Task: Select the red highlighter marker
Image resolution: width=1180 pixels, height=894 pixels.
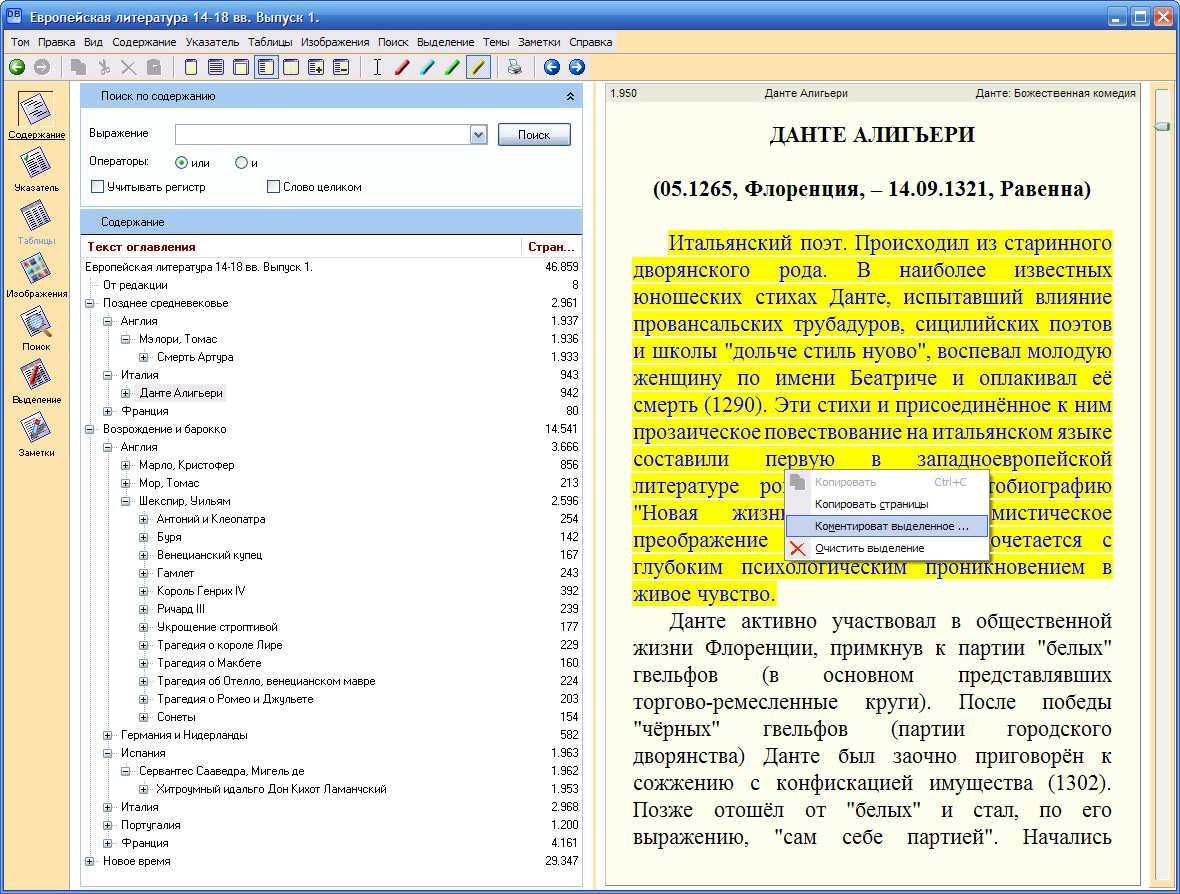Action: (x=403, y=68)
